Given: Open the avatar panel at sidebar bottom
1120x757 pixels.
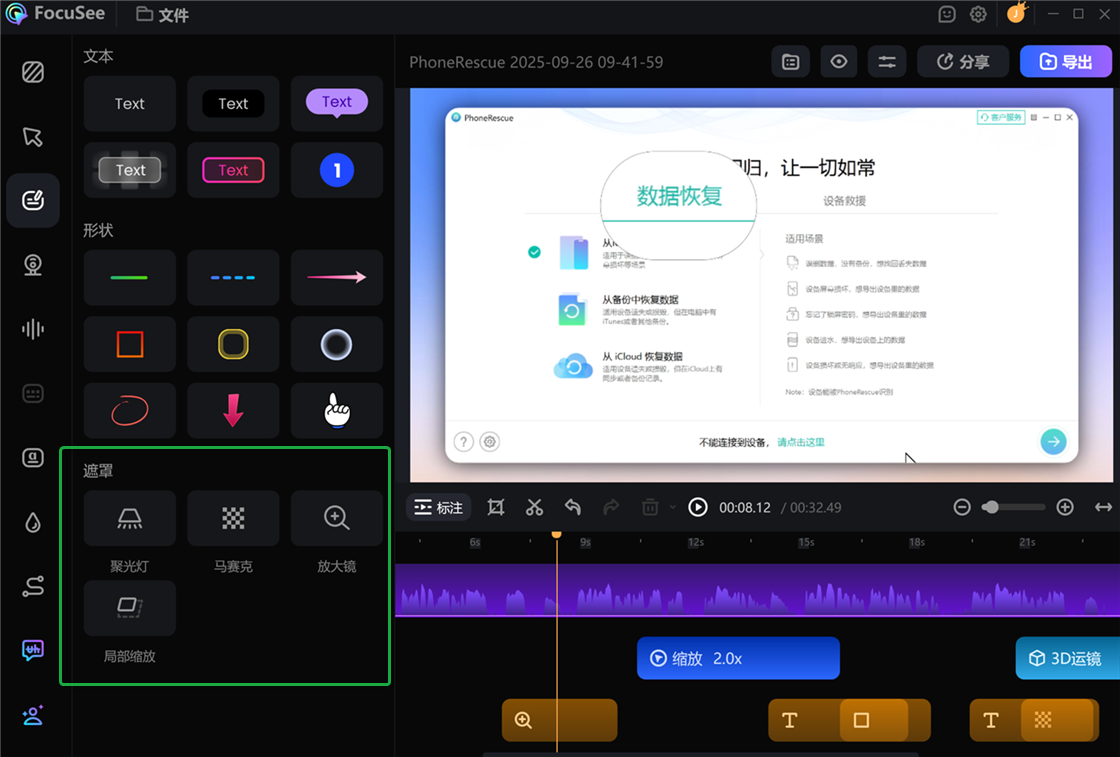Looking at the screenshot, I should (33, 715).
